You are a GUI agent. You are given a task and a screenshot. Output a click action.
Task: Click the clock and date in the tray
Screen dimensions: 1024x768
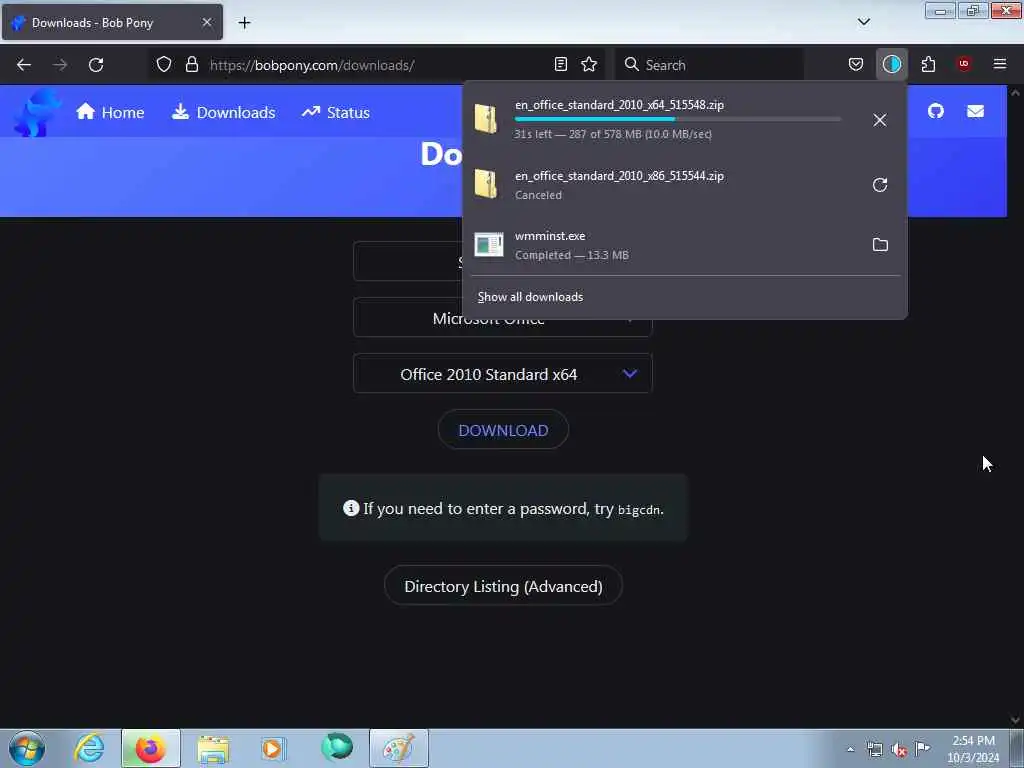(x=973, y=749)
